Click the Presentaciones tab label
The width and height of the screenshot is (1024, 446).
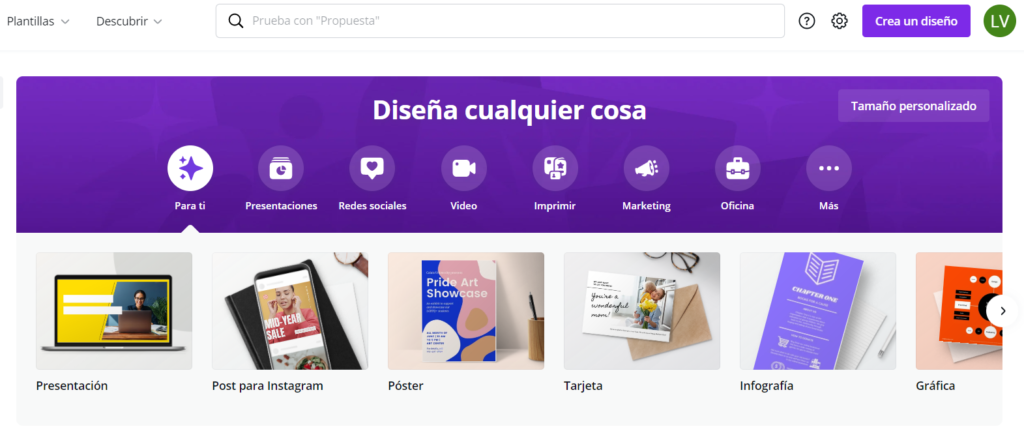coord(281,206)
